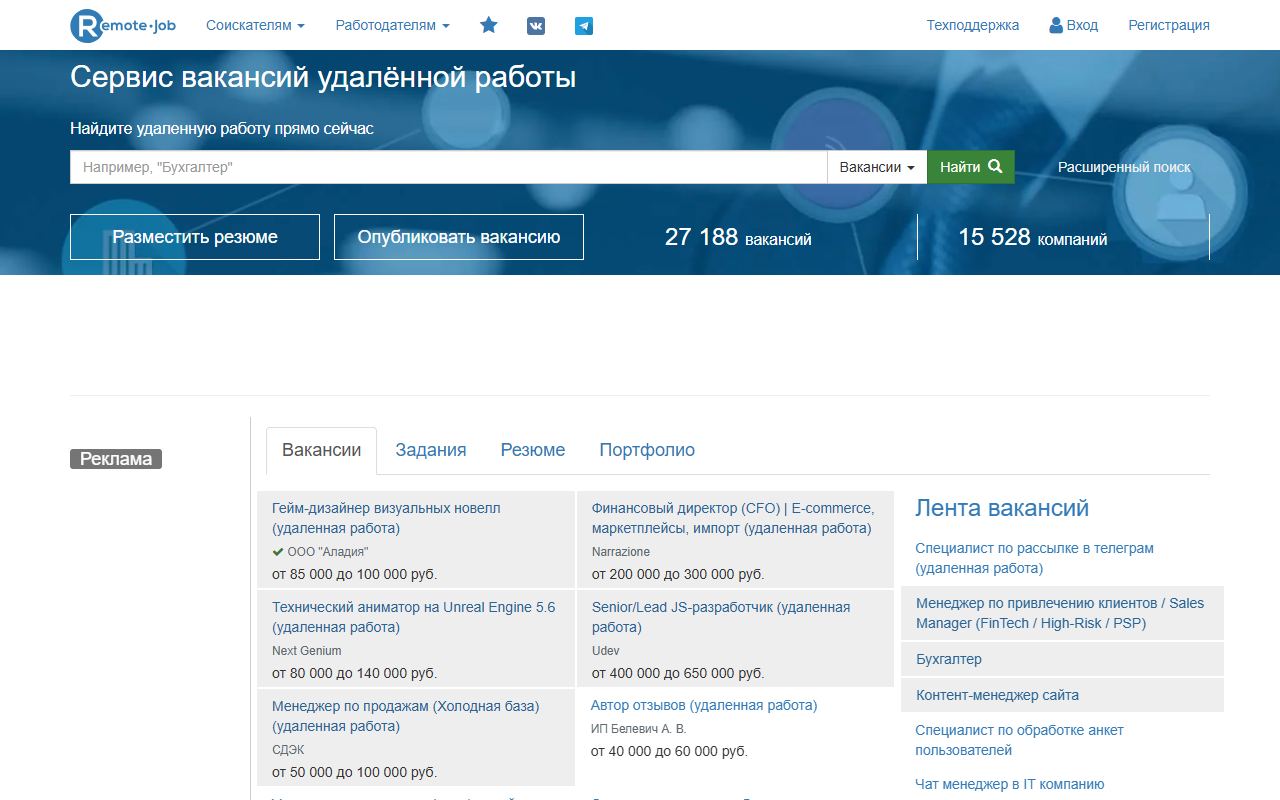Open Техподдержка link
Viewport: 1280px width, 800px height.
(973, 25)
